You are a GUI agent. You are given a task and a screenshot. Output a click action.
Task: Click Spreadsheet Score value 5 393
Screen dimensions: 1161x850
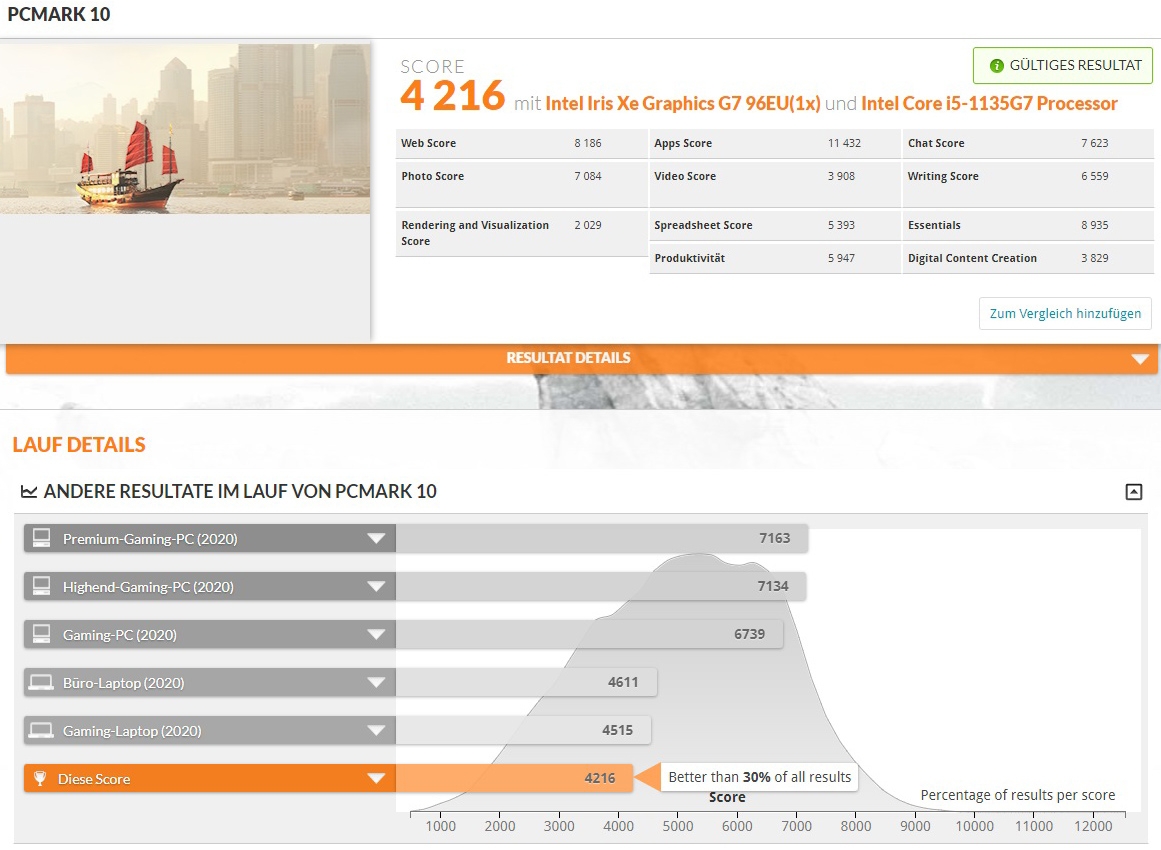841,225
